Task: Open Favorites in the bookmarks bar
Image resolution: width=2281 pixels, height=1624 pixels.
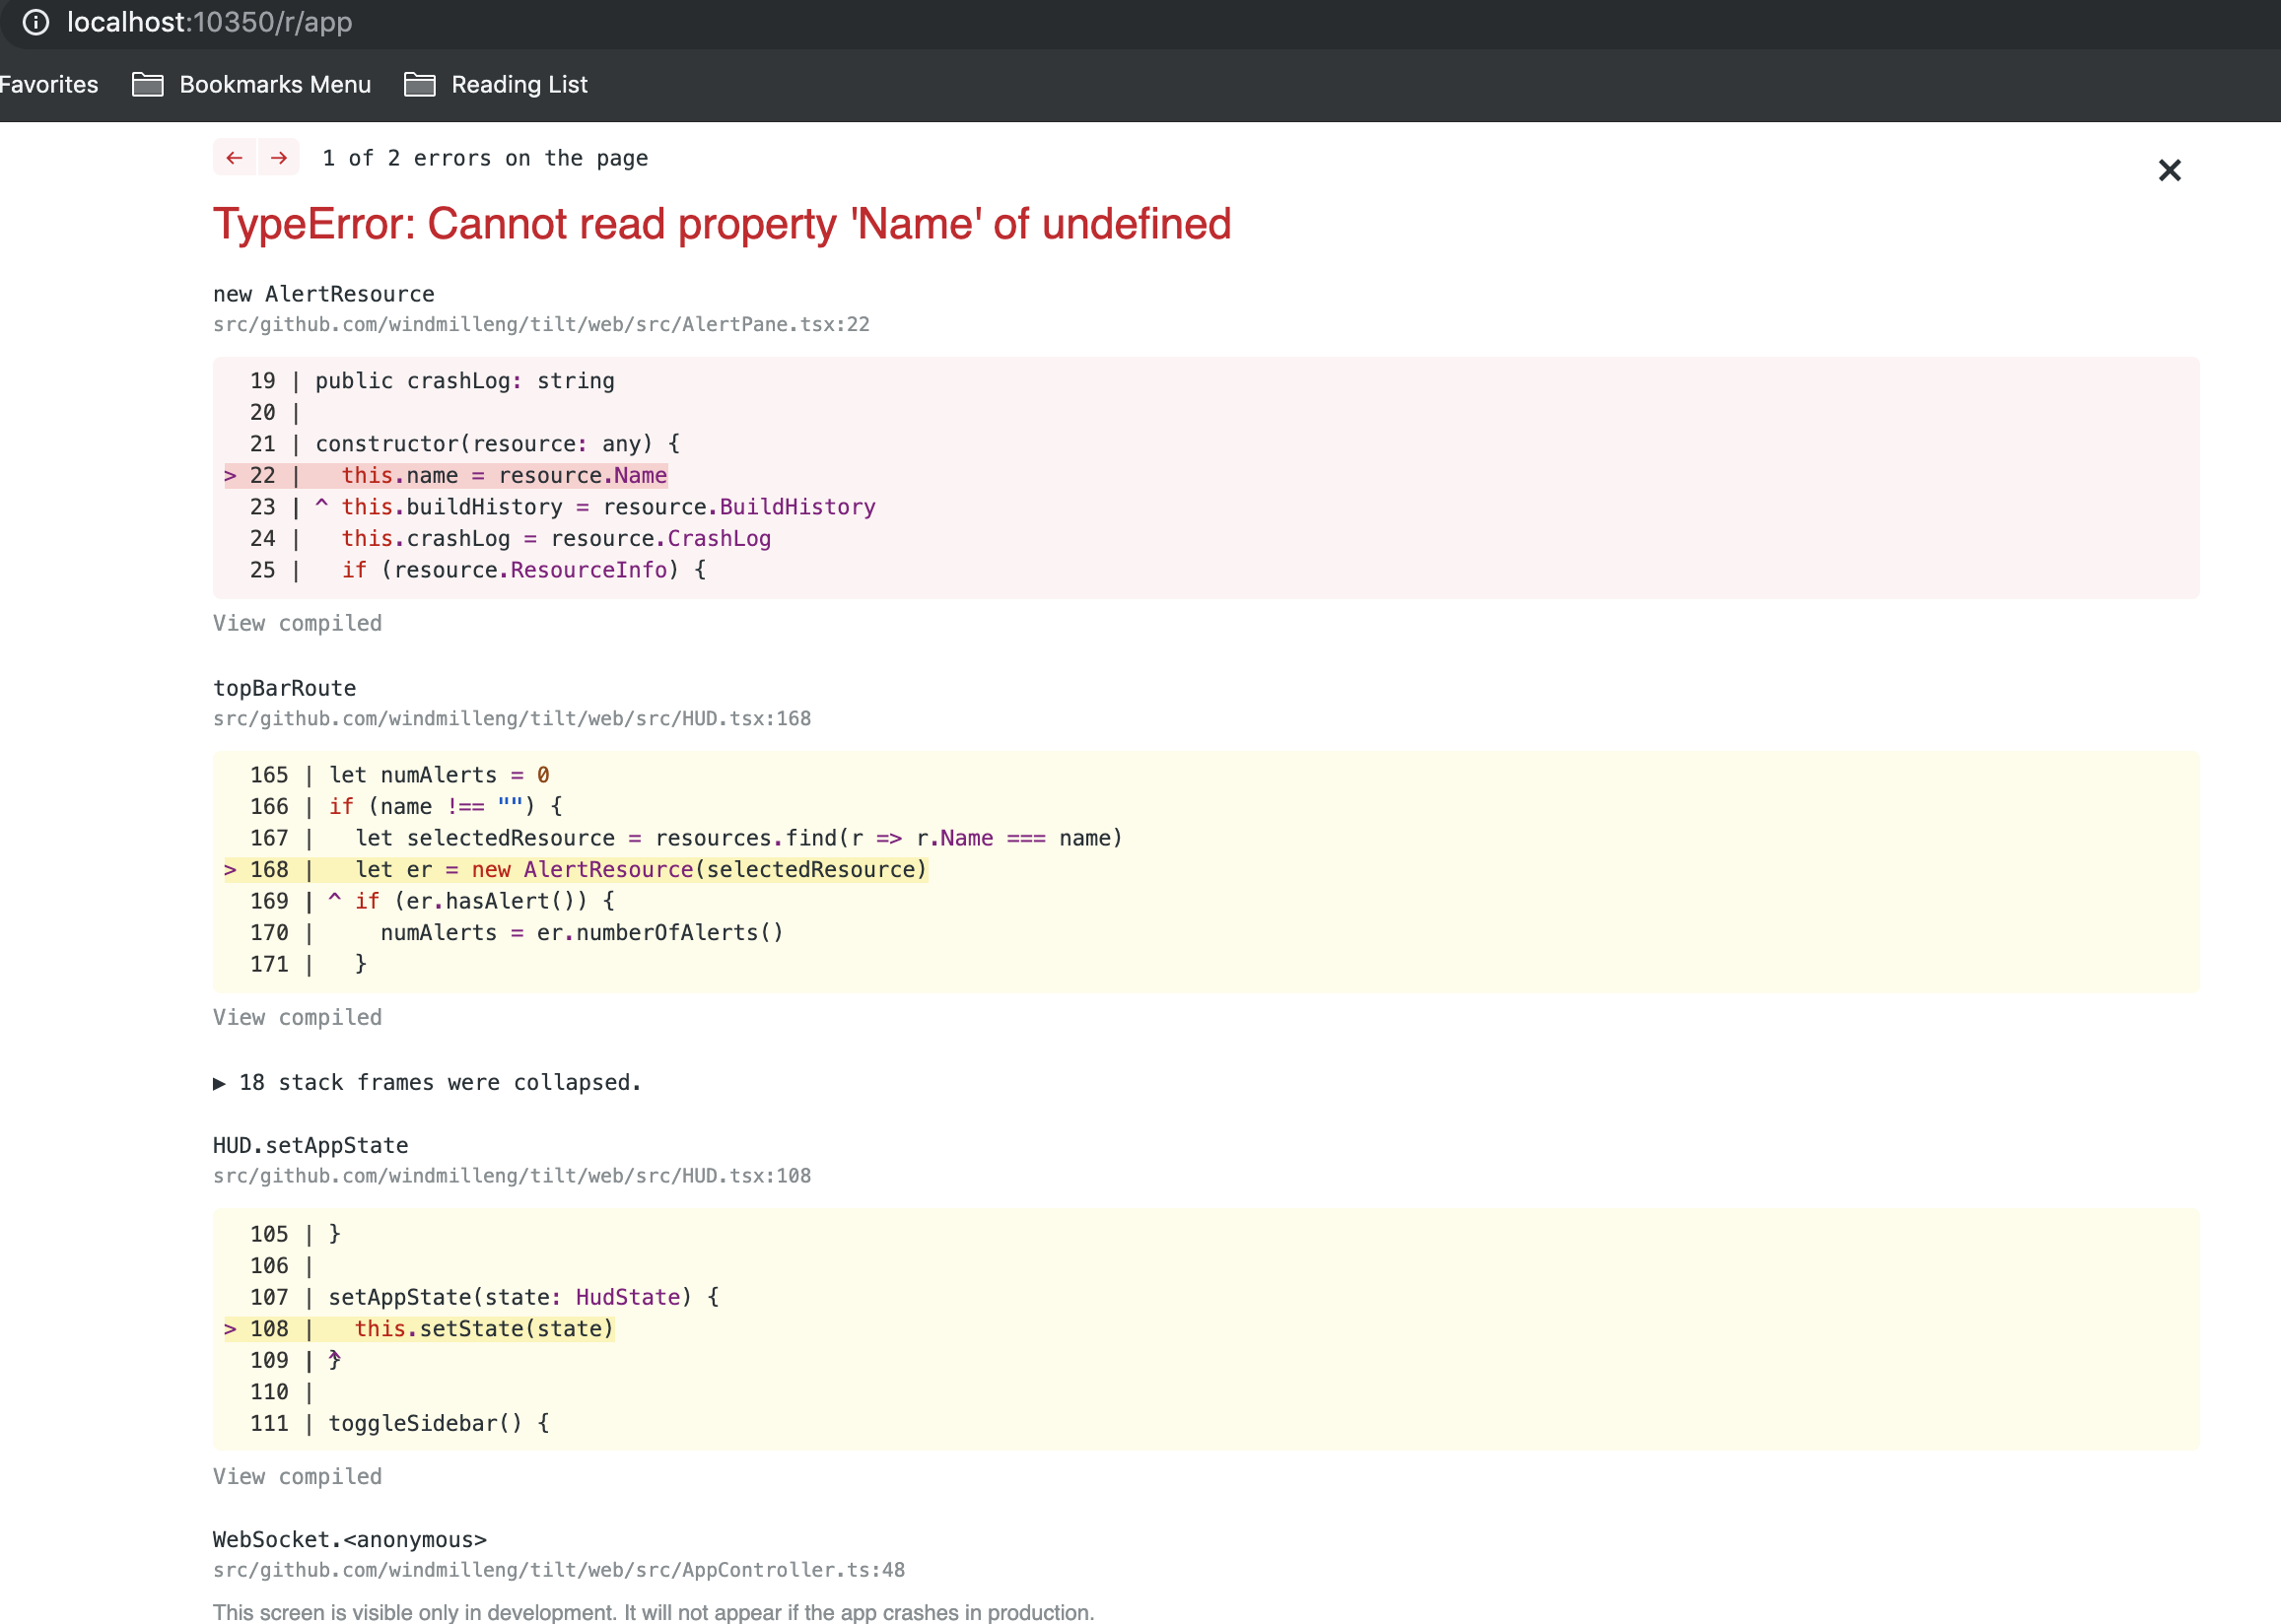Action: 48,84
